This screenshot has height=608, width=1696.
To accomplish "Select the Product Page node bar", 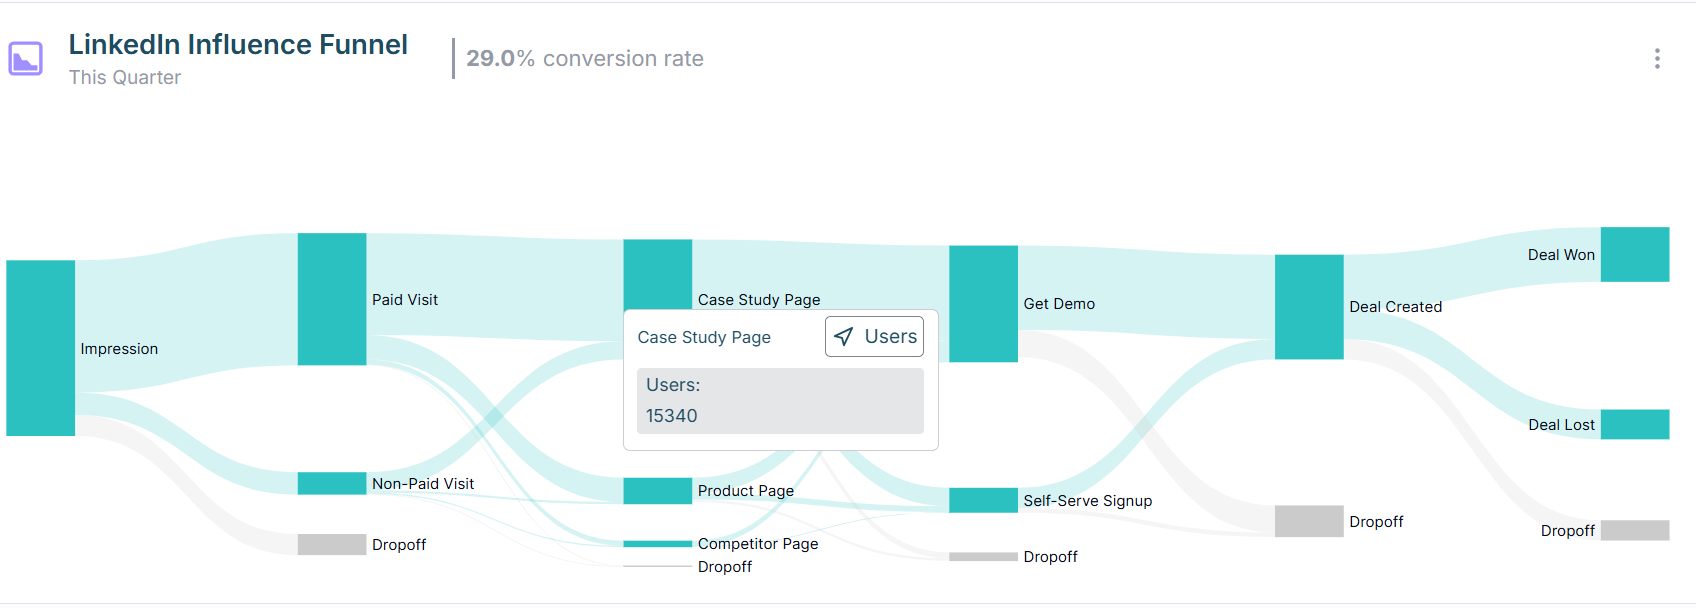I will [x=658, y=491].
